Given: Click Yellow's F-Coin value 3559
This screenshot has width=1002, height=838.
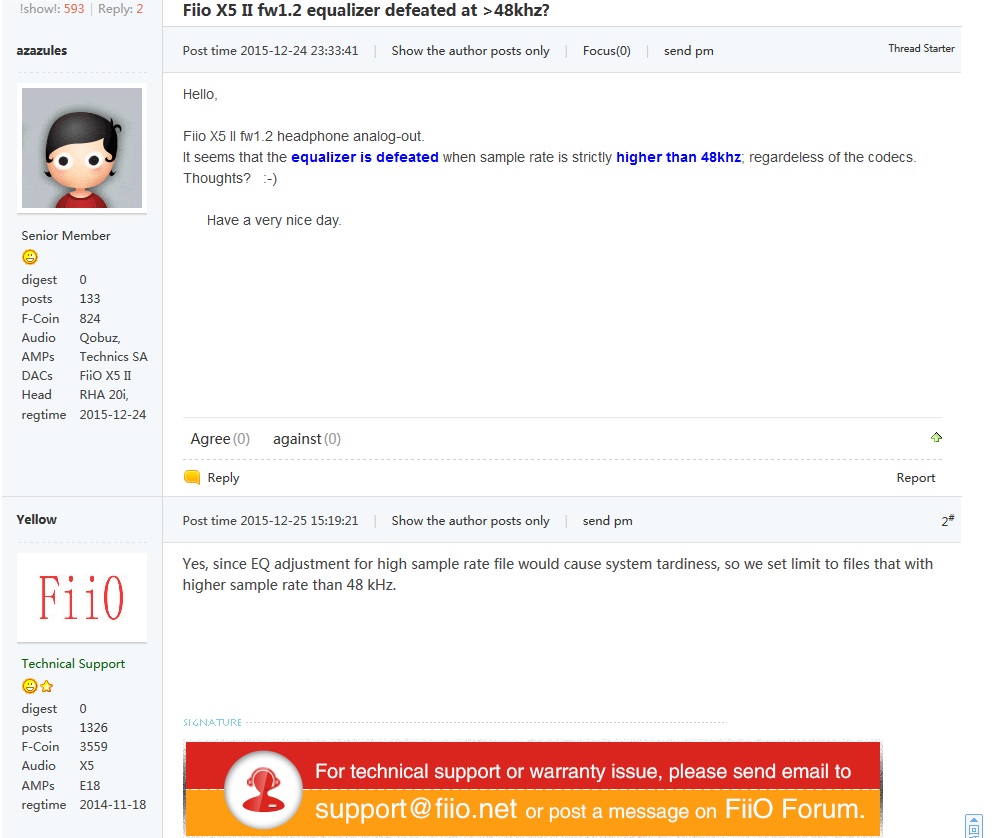Looking at the screenshot, I should tap(93, 747).
